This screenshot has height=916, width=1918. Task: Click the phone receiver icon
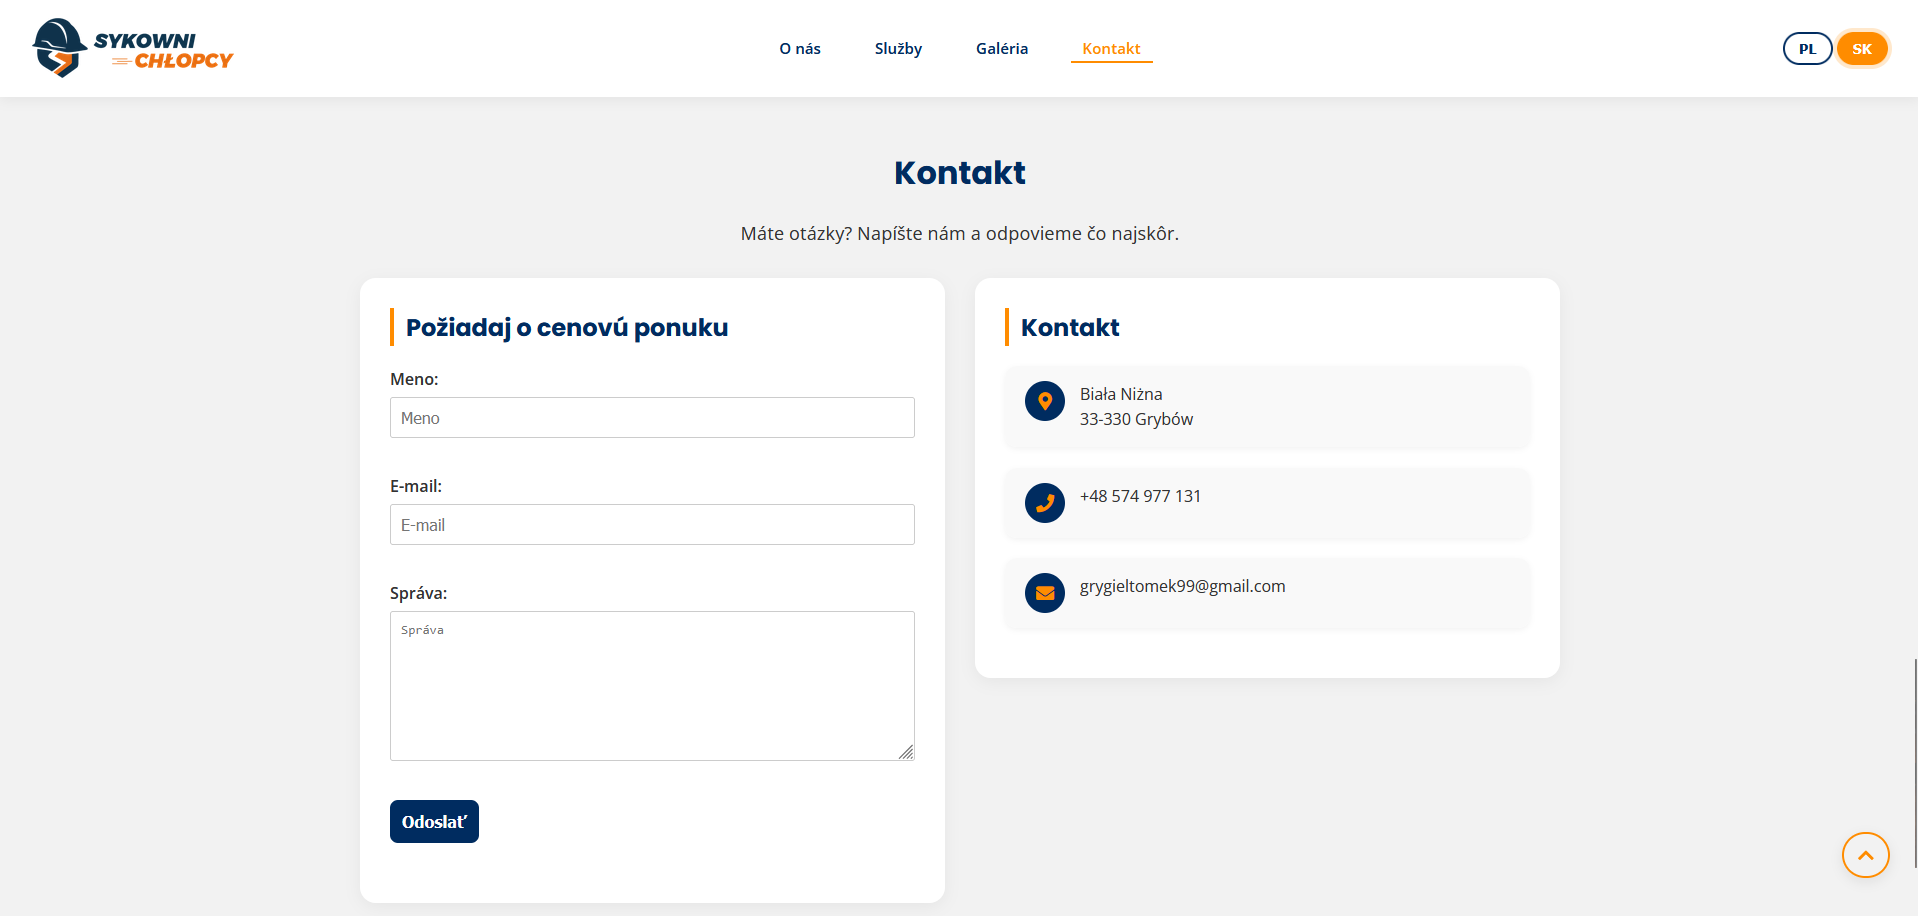click(x=1044, y=503)
